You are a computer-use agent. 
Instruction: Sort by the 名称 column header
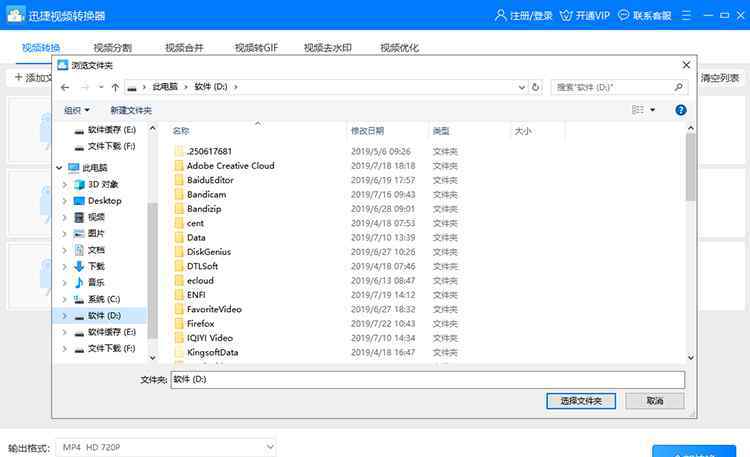(x=181, y=131)
